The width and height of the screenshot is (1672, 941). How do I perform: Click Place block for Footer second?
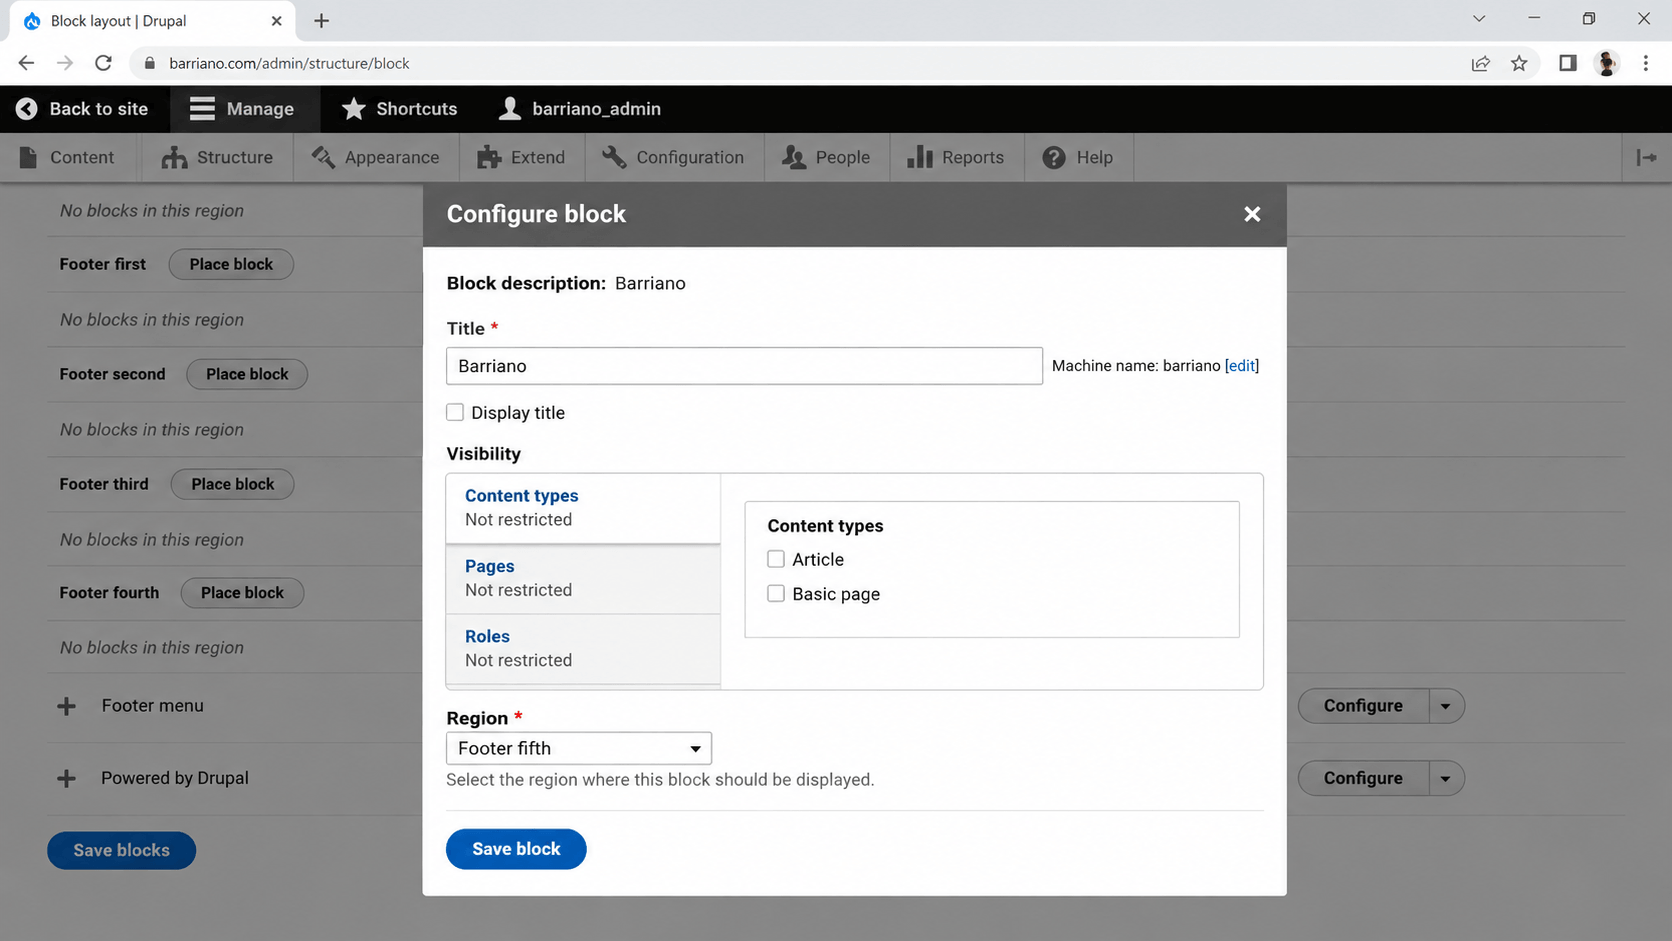(x=247, y=374)
